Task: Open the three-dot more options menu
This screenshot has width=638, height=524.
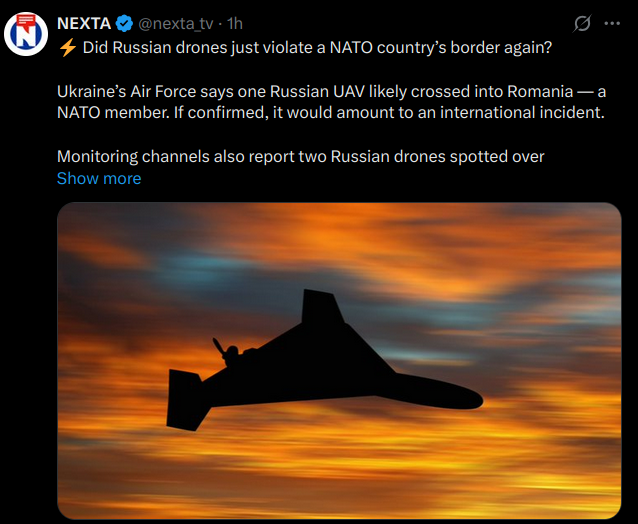Action: pos(612,24)
